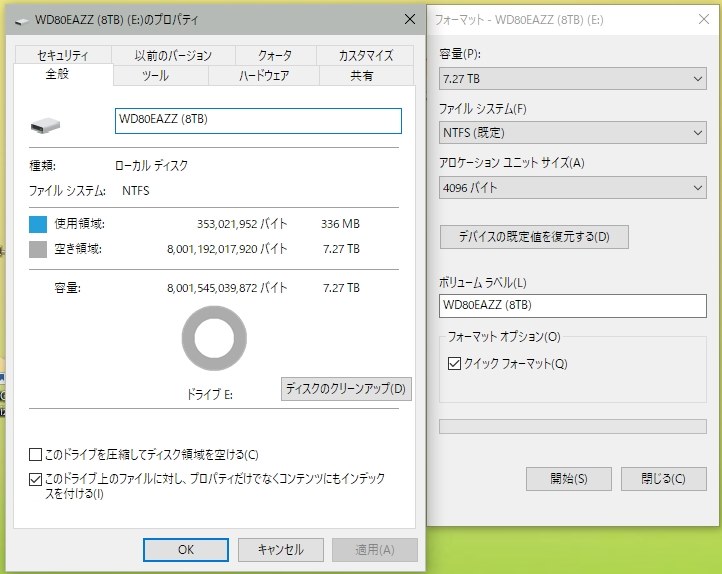The height and width of the screenshot is (574, 722).
Task: Click the 種類: label
Action: click(42, 166)
